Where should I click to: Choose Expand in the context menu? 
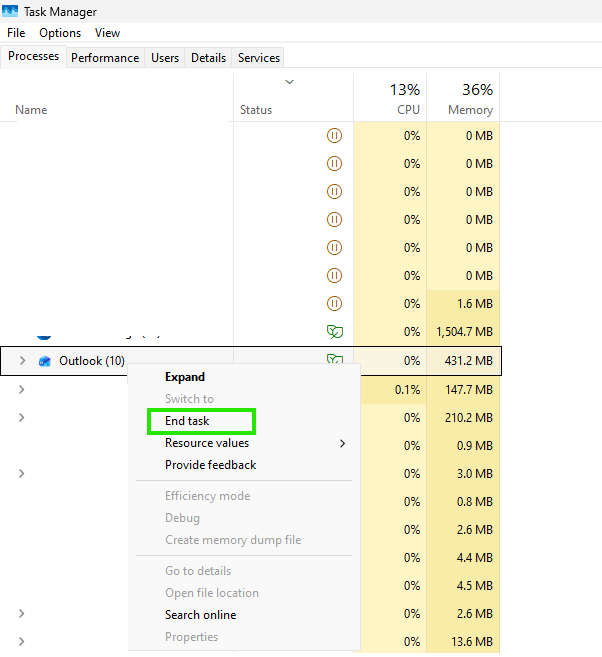pos(185,377)
